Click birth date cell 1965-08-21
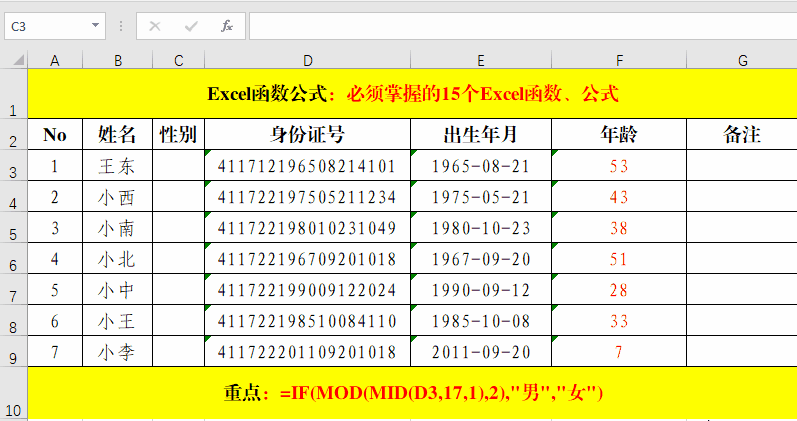The width and height of the screenshot is (797, 421). [481, 165]
